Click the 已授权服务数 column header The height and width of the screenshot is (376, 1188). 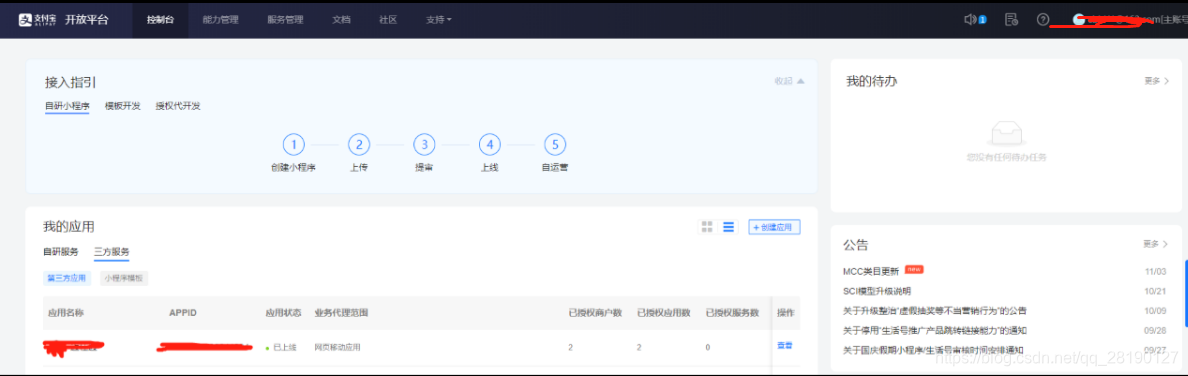[x=732, y=312]
